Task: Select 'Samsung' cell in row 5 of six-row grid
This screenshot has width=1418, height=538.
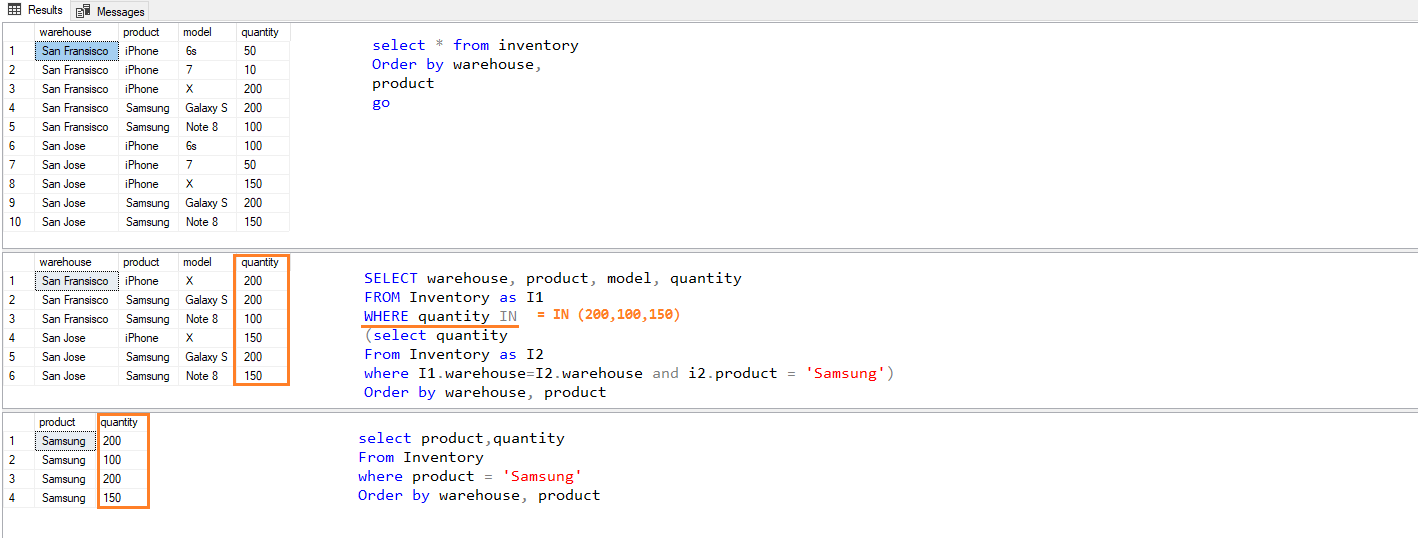Action: [x=149, y=357]
